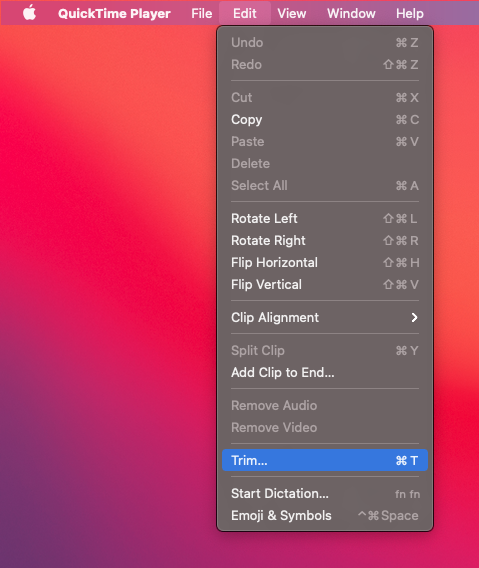Viewport: 479px width, 568px height.
Task: Start Dictation from the Edit menu
Action: [x=325, y=493]
